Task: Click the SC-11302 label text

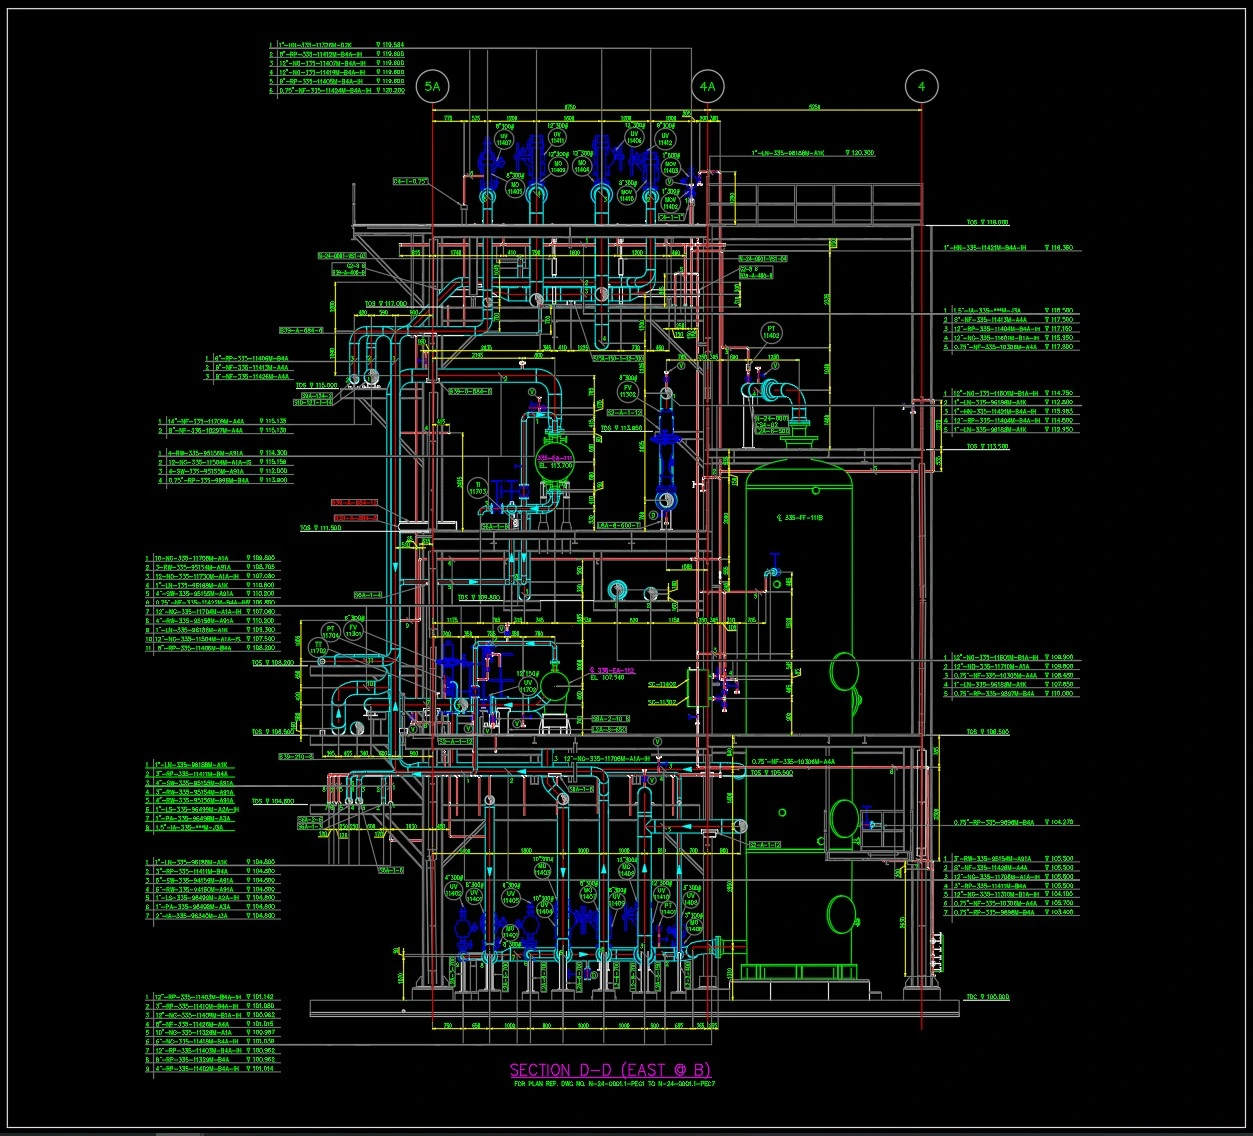Action: pyautogui.click(x=662, y=702)
